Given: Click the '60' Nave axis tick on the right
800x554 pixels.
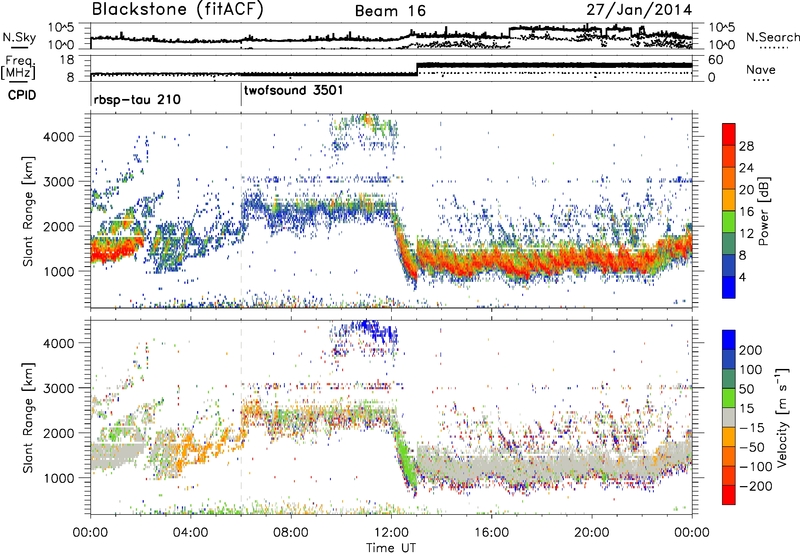Looking at the screenshot, I should (x=716, y=60).
